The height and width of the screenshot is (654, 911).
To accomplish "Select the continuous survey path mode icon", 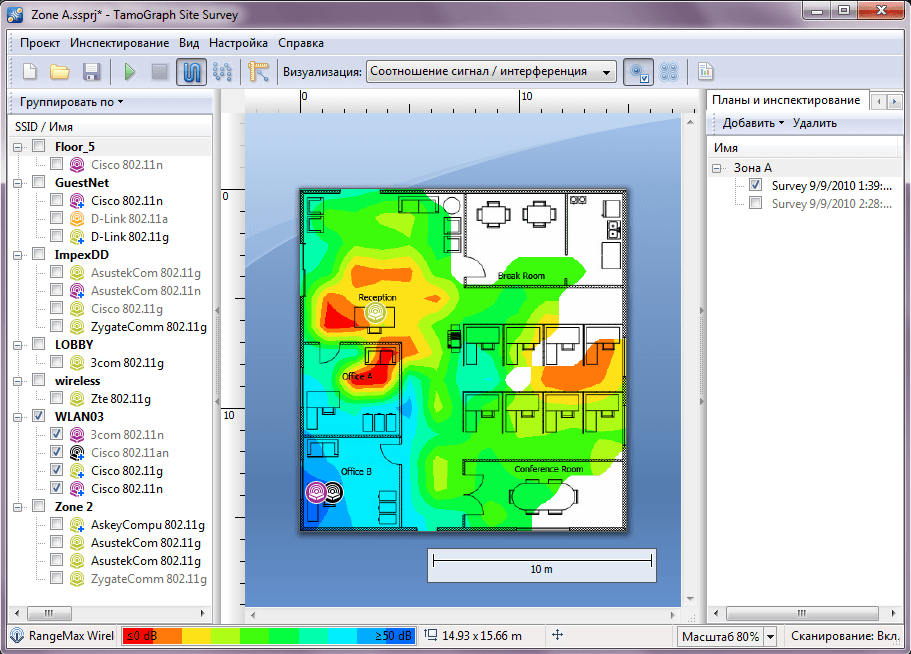I will 191,72.
